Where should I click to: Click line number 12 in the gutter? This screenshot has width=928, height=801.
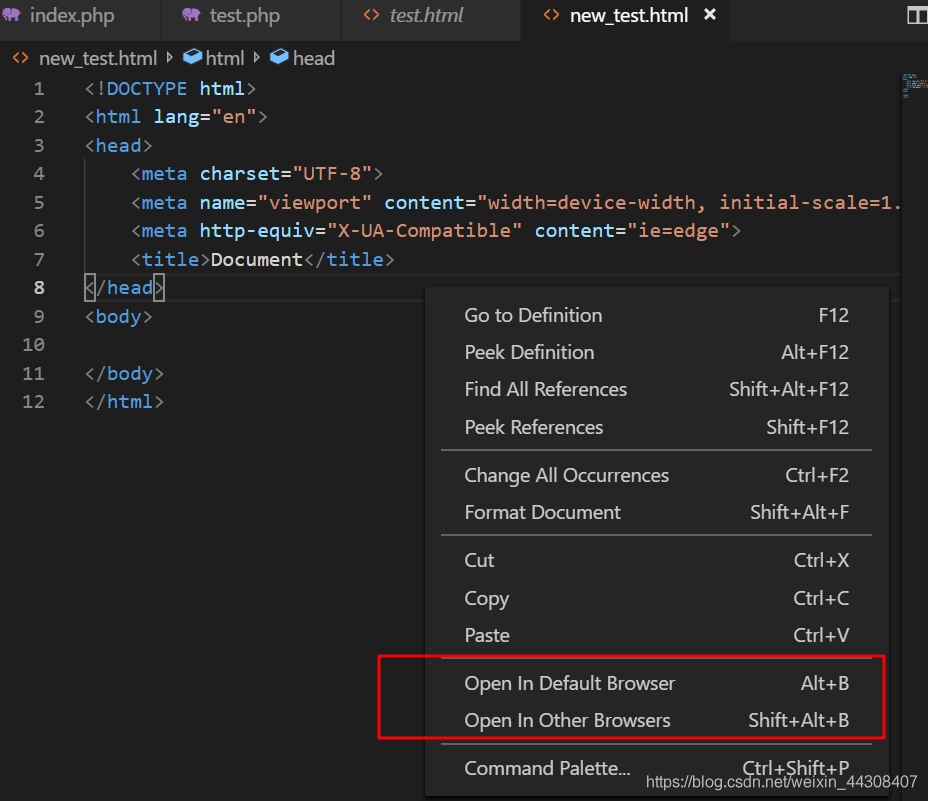coord(34,402)
